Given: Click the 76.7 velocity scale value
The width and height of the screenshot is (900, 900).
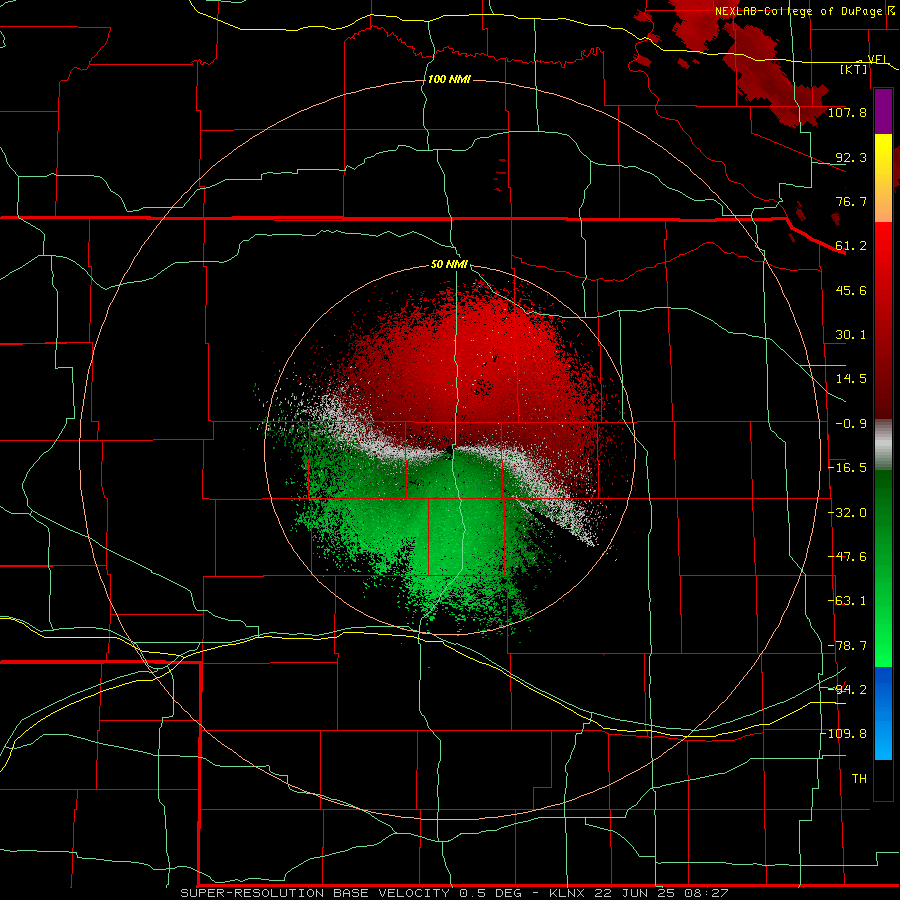Looking at the screenshot, I should coord(851,201).
